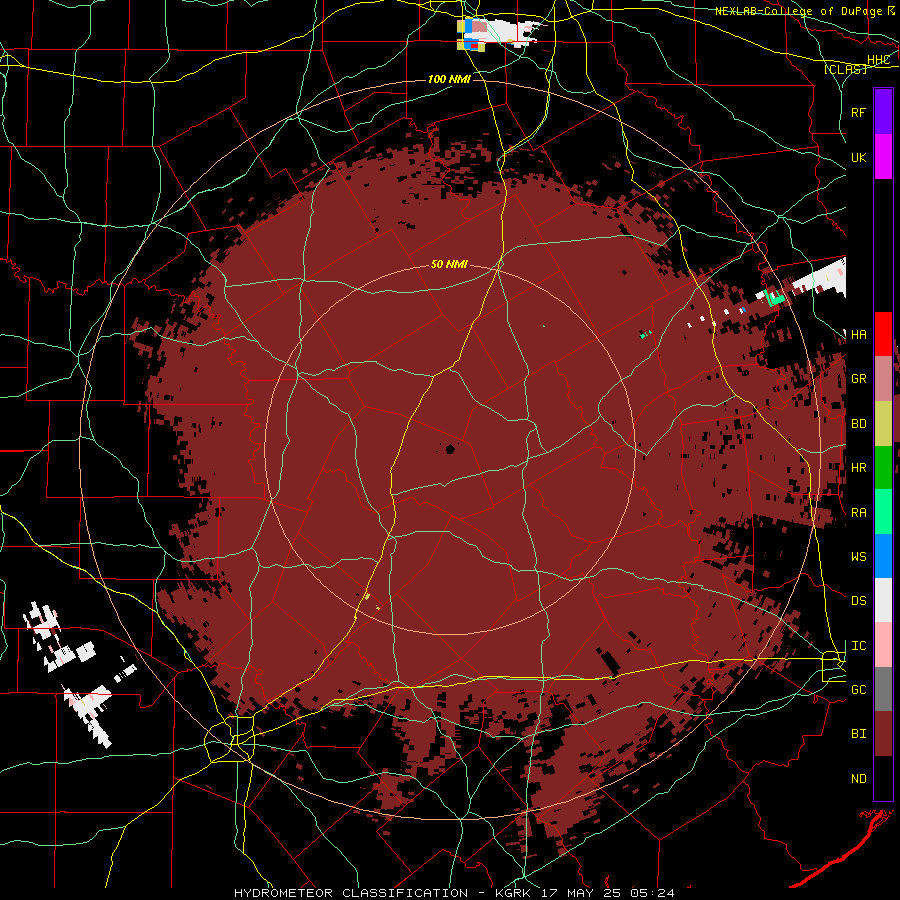Click the BD yellow legend swatch
Screen dimensions: 900x900
click(883, 424)
